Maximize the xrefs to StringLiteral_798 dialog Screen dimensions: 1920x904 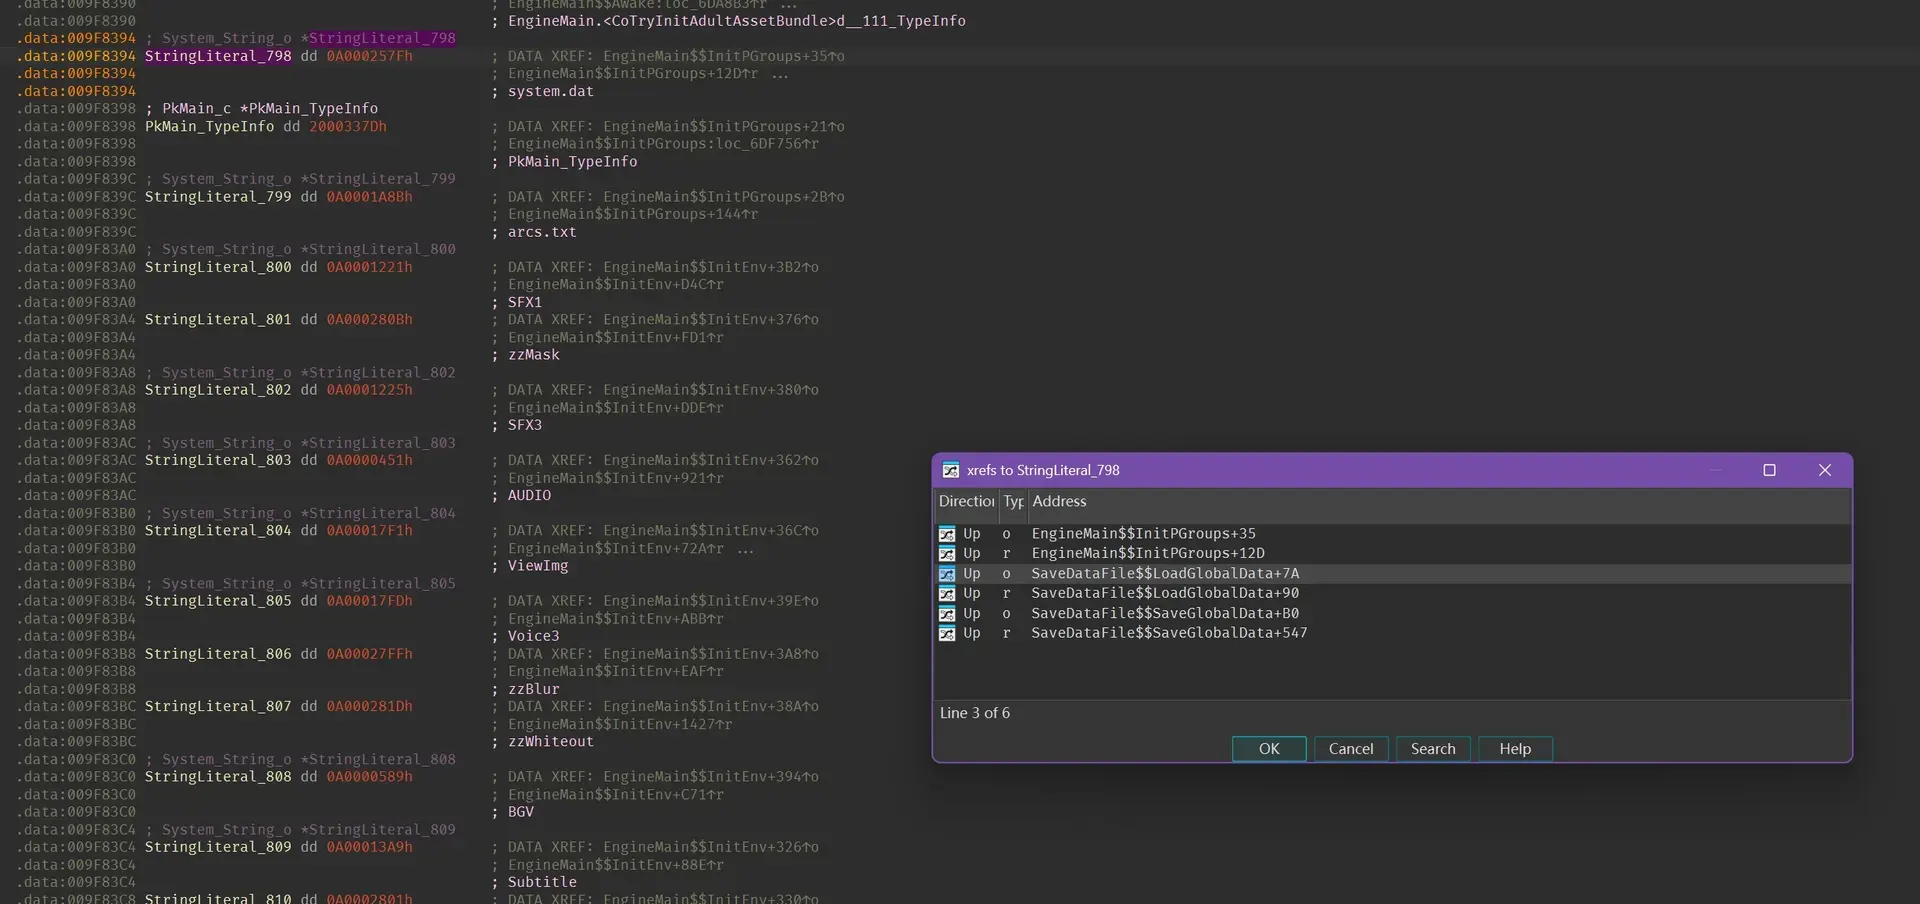pyautogui.click(x=1769, y=470)
